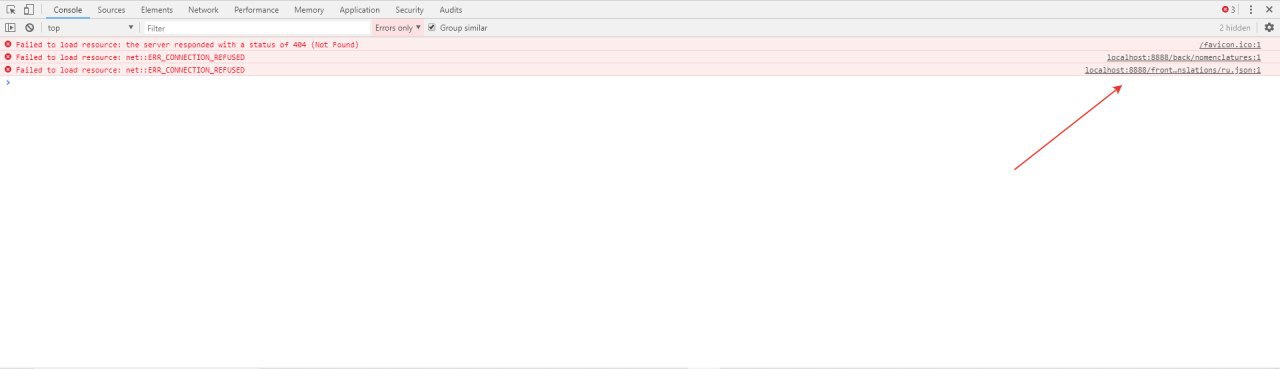
Task: Toggle the Group similar checkbox
Action: (x=432, y=28)
